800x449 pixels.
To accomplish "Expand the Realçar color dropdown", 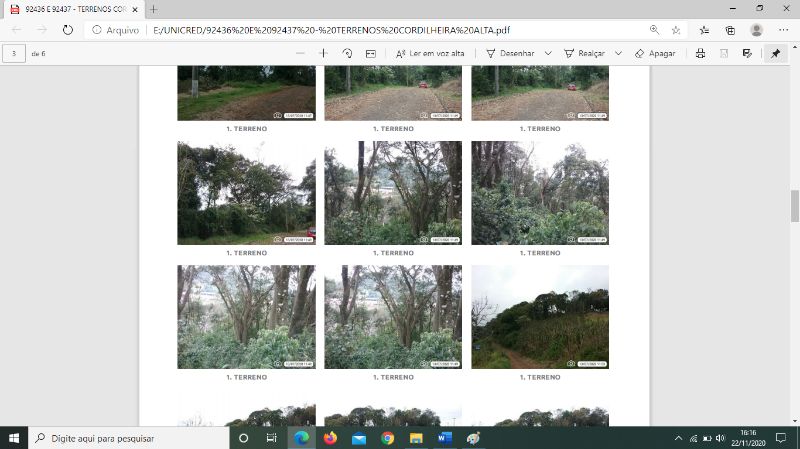I will tap(618, 53).
